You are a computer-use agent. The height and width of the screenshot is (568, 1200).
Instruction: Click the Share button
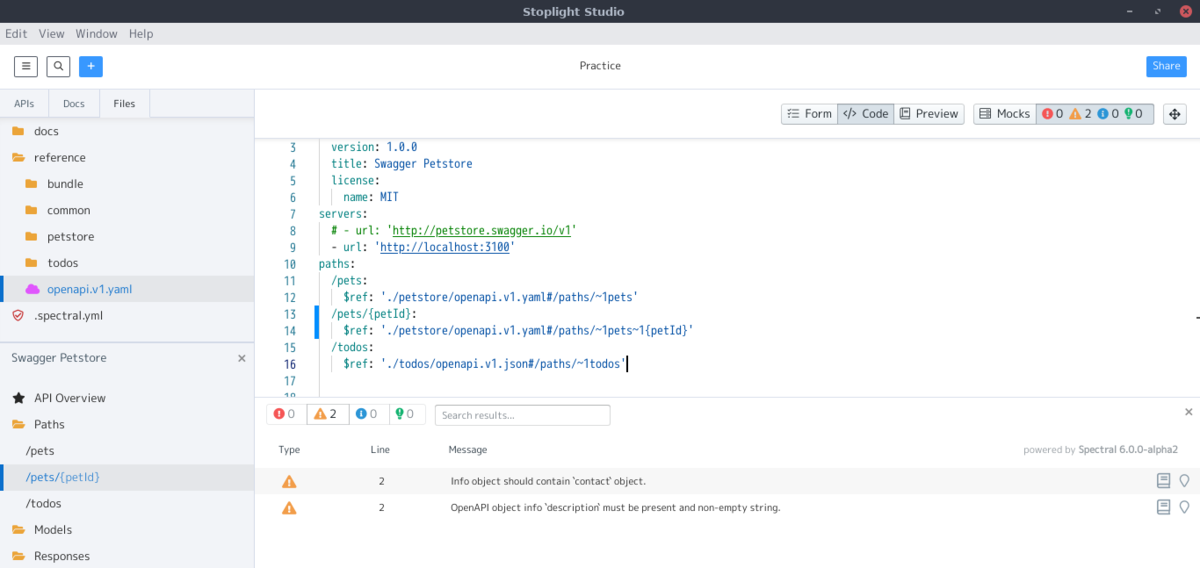coord(1166,66)
